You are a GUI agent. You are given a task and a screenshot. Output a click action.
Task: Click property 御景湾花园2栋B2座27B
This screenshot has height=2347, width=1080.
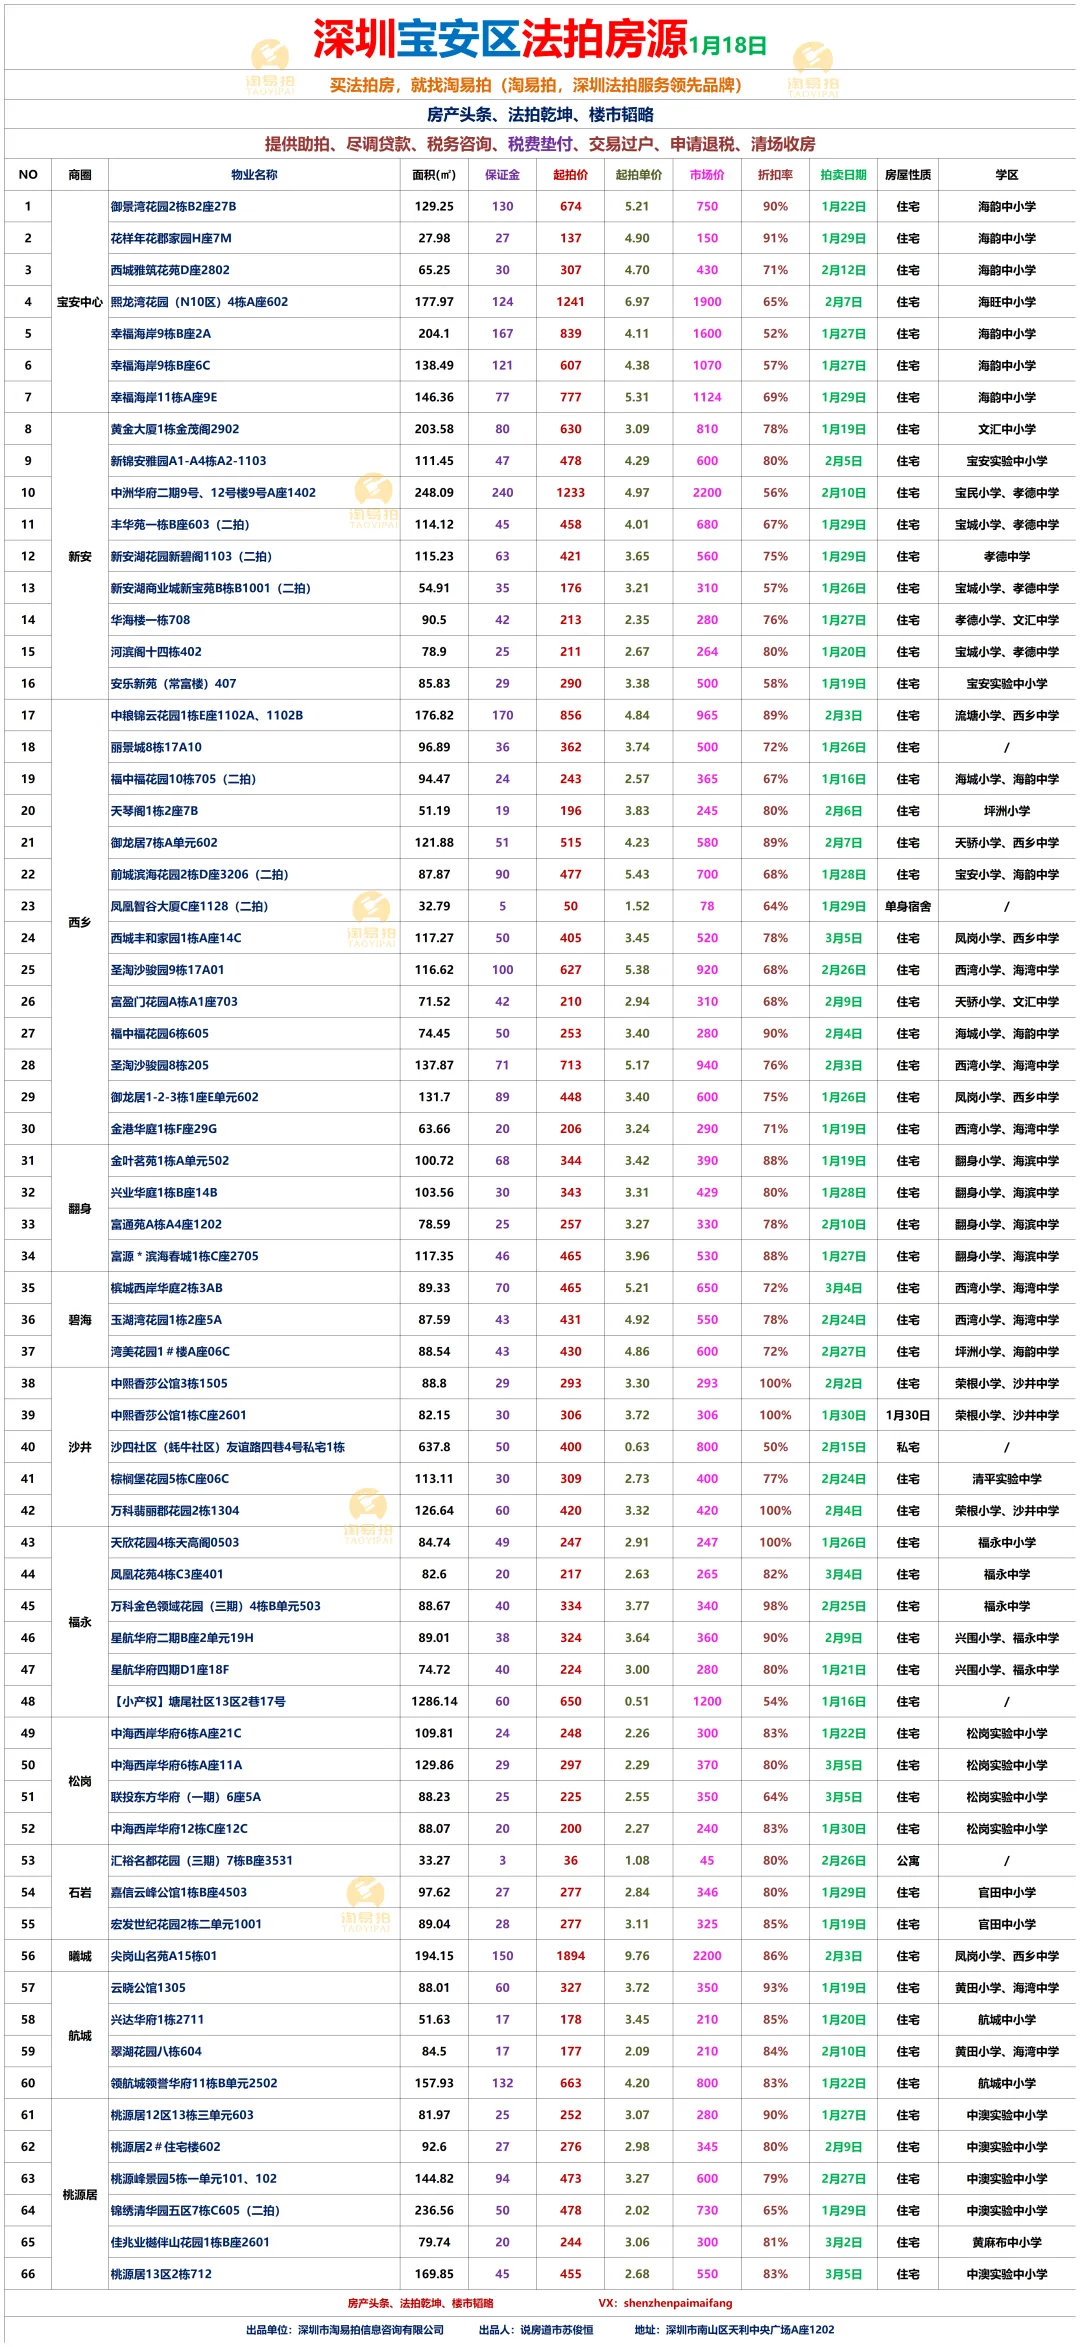(x=173, y=207)
